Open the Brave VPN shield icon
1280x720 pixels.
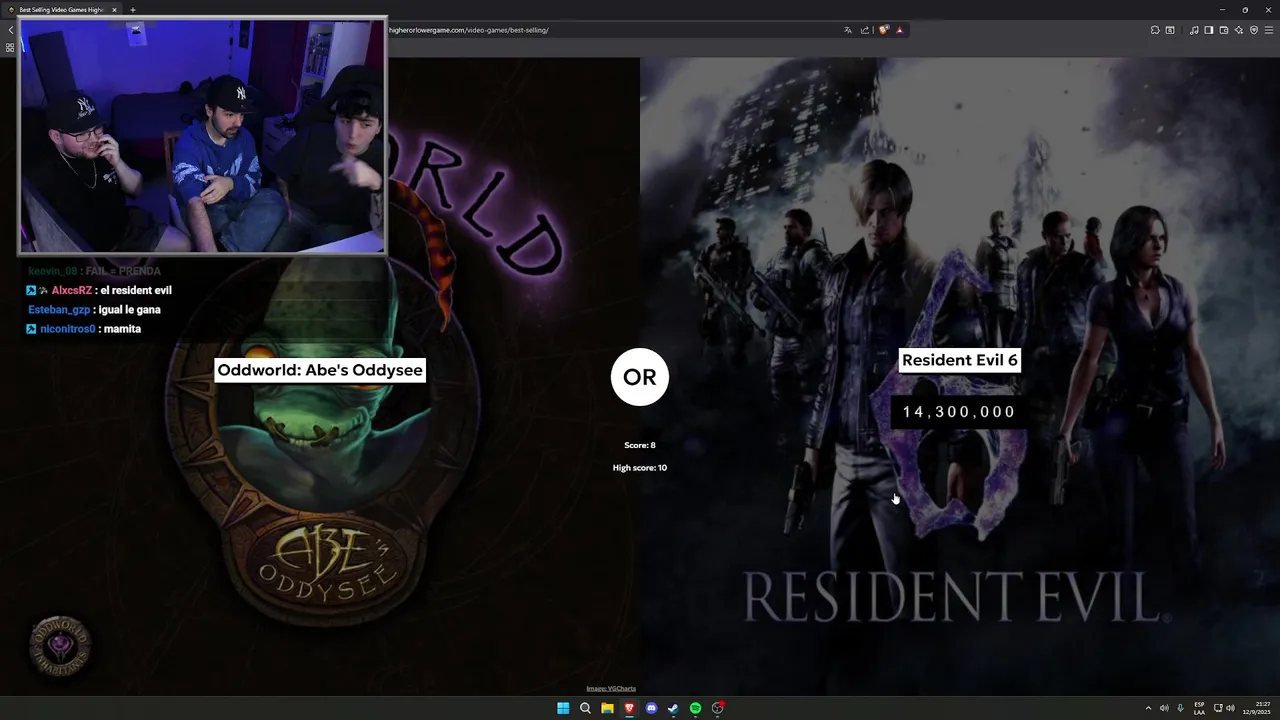[x=1254, y=30]
